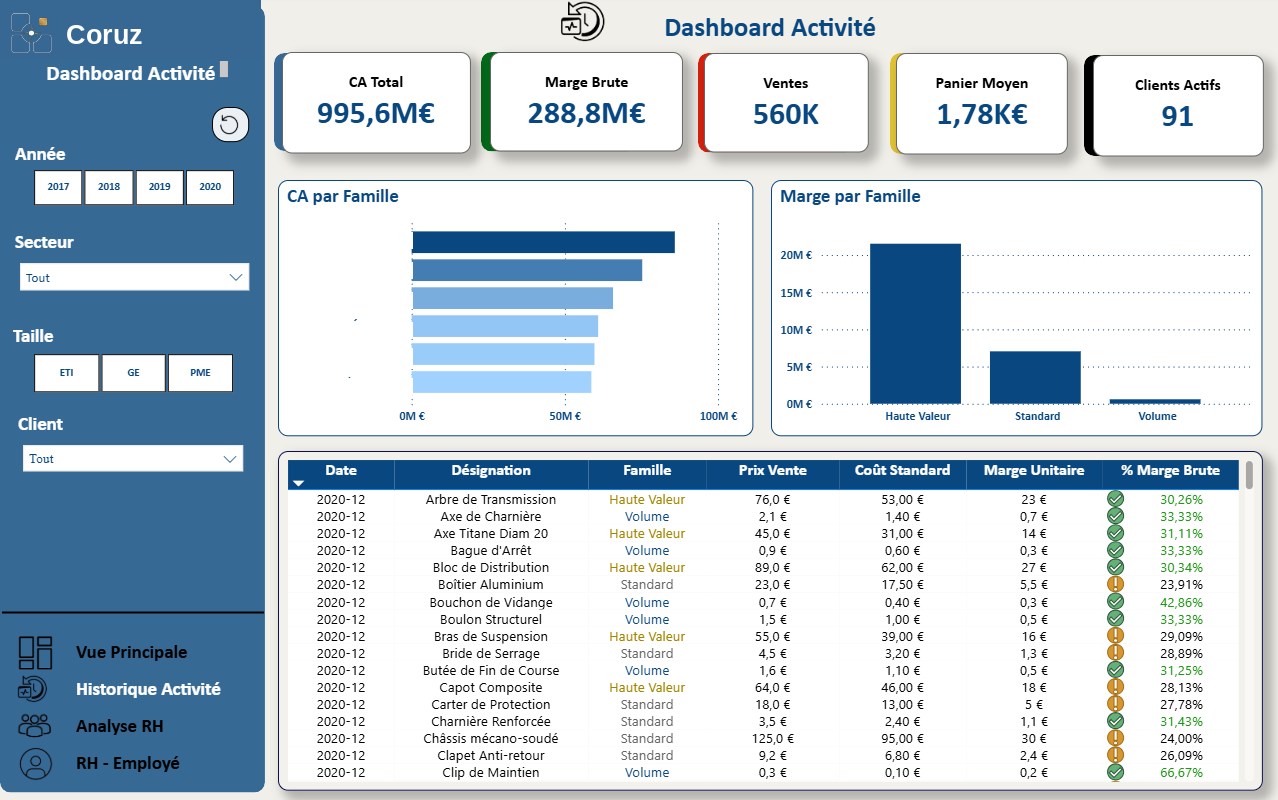This screenshot has width=1278, height=800.
Task: Click orange warning icon in Boîtier Aluminium row
Action: pyautogui.click(x=1115, y=584)
